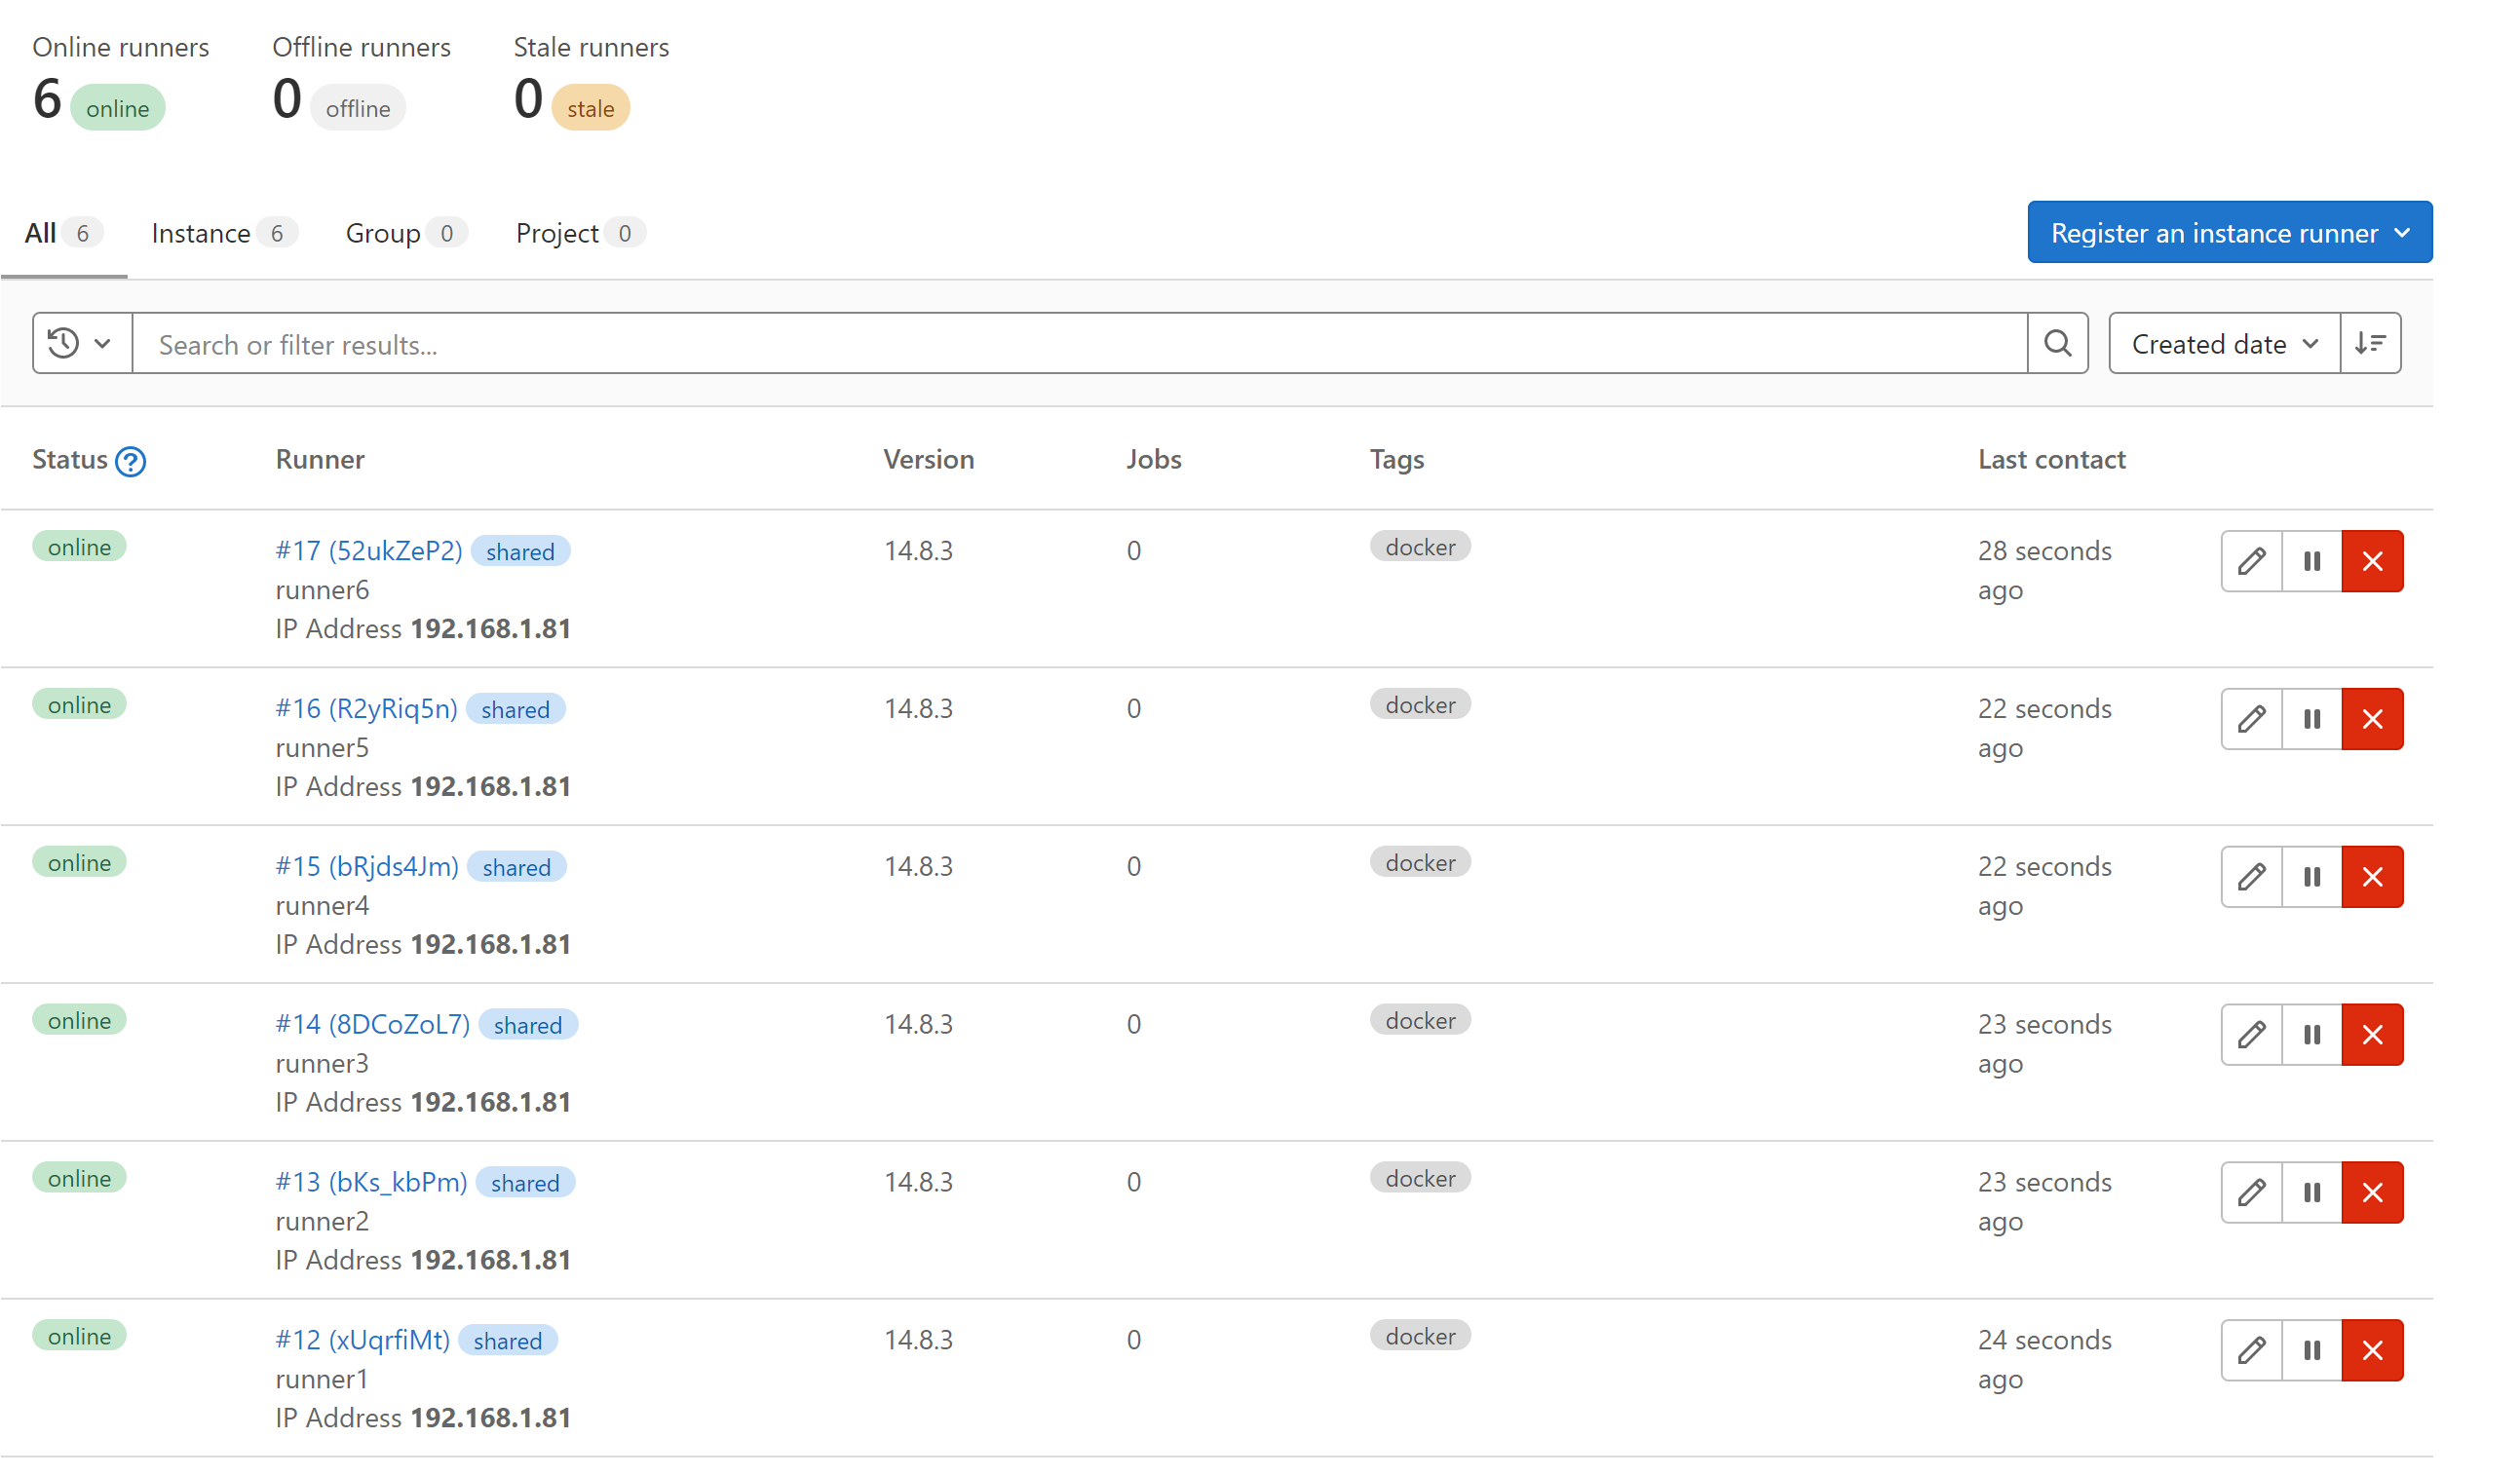
Task: Open the Created date sort dropdown
Action: pyautogui.click(x=2223, y=344)
